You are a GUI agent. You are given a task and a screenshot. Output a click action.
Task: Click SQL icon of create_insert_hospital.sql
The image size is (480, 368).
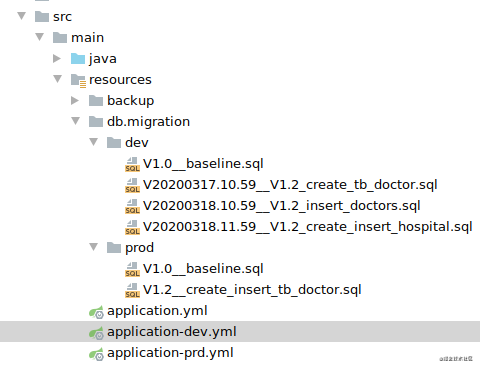(132, 227)
